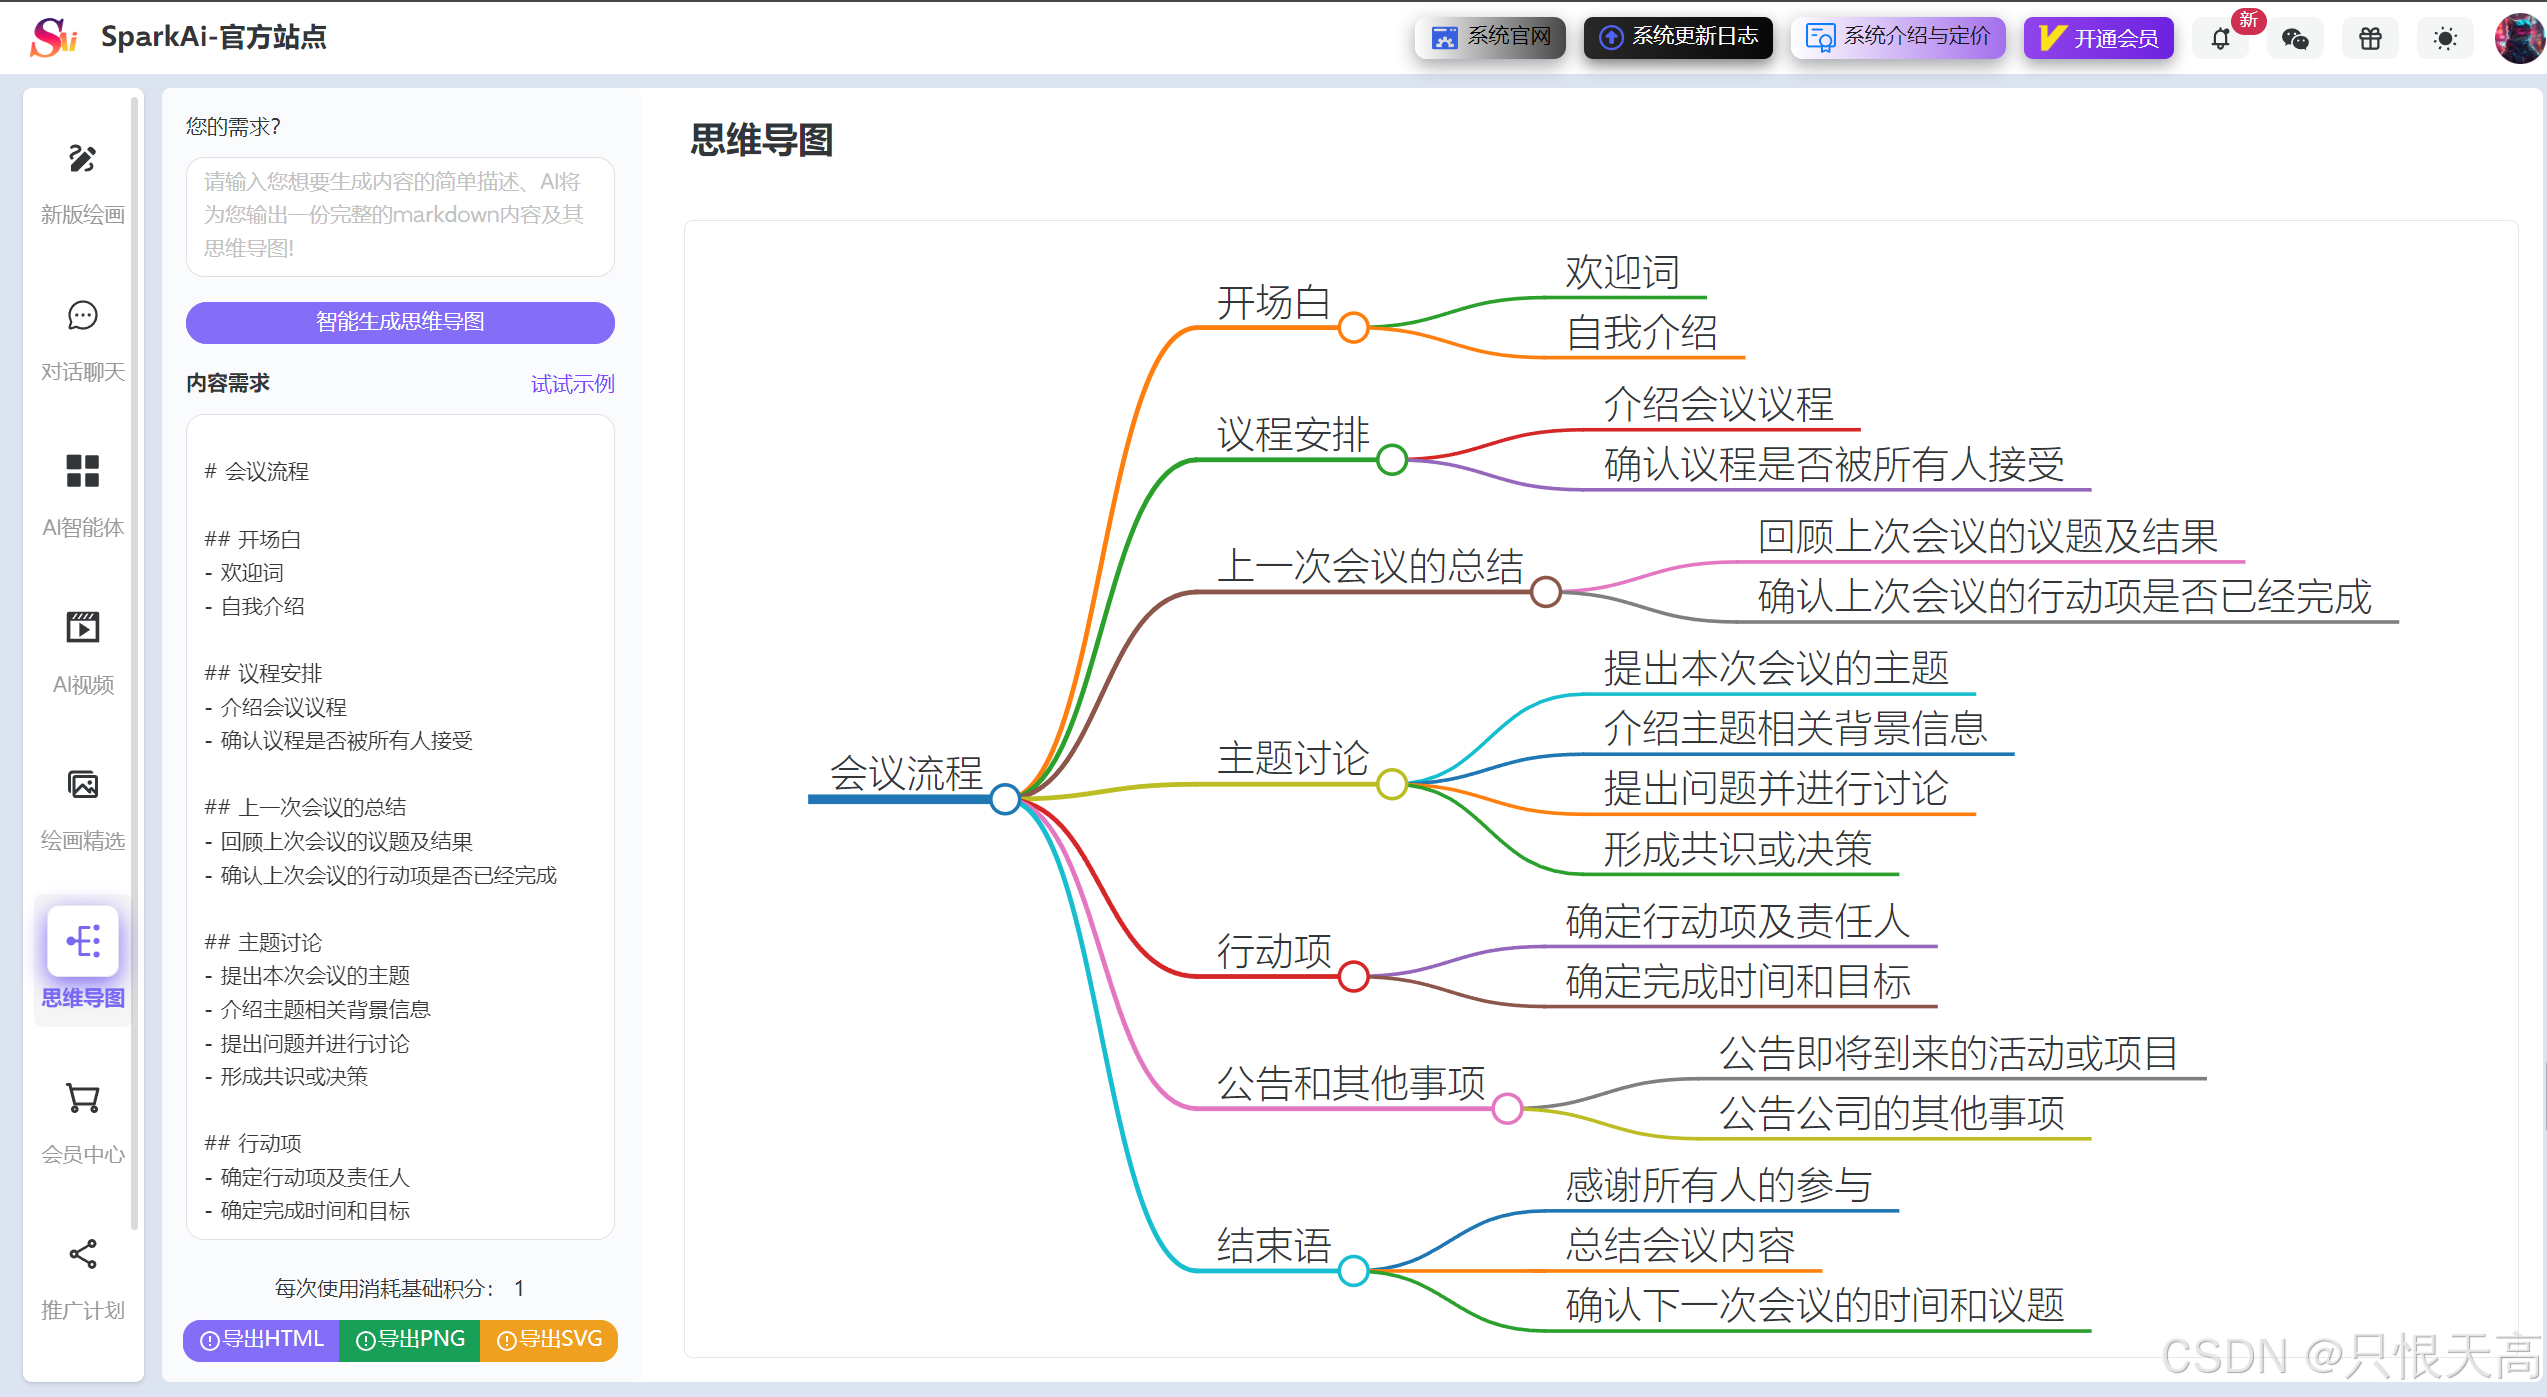Open the 新版绘画 drawing icon

pos(82,159)
